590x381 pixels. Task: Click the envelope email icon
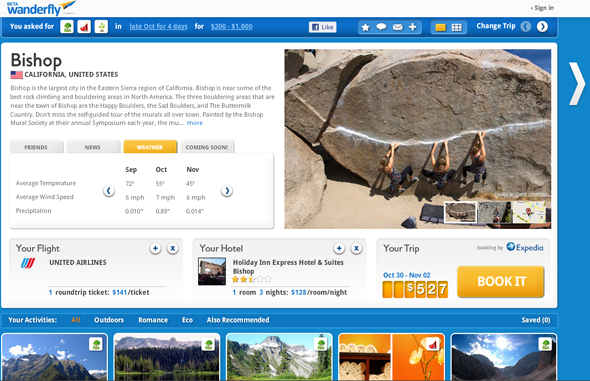[x=397, y=27]
